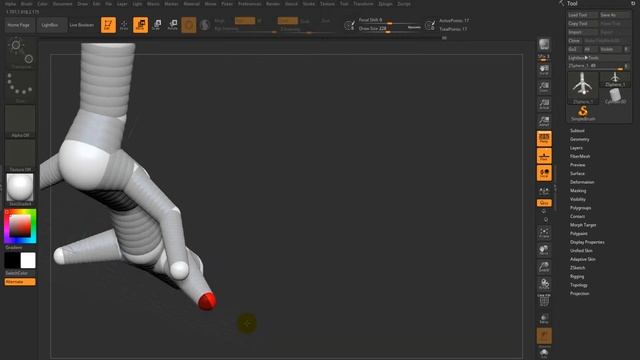Toggle the Alternate color button
Screen dimensions: 640x360
pos(20,282)
